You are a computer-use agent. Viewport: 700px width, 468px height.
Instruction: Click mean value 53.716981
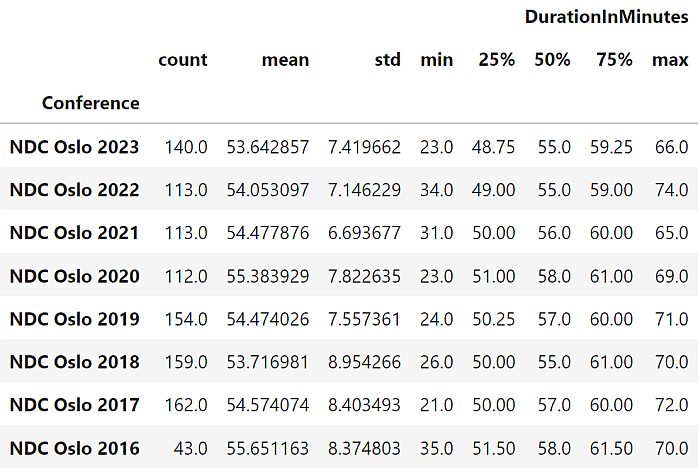tap(268, 362)
